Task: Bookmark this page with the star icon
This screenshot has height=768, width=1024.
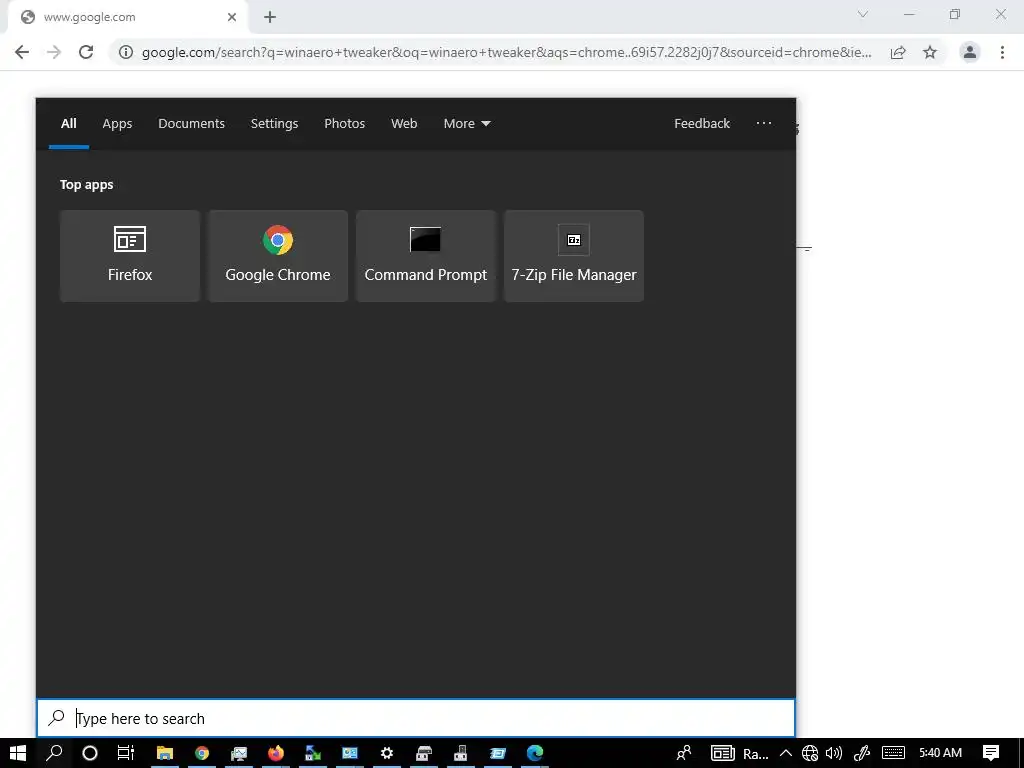Action: (x=930, y=52)
